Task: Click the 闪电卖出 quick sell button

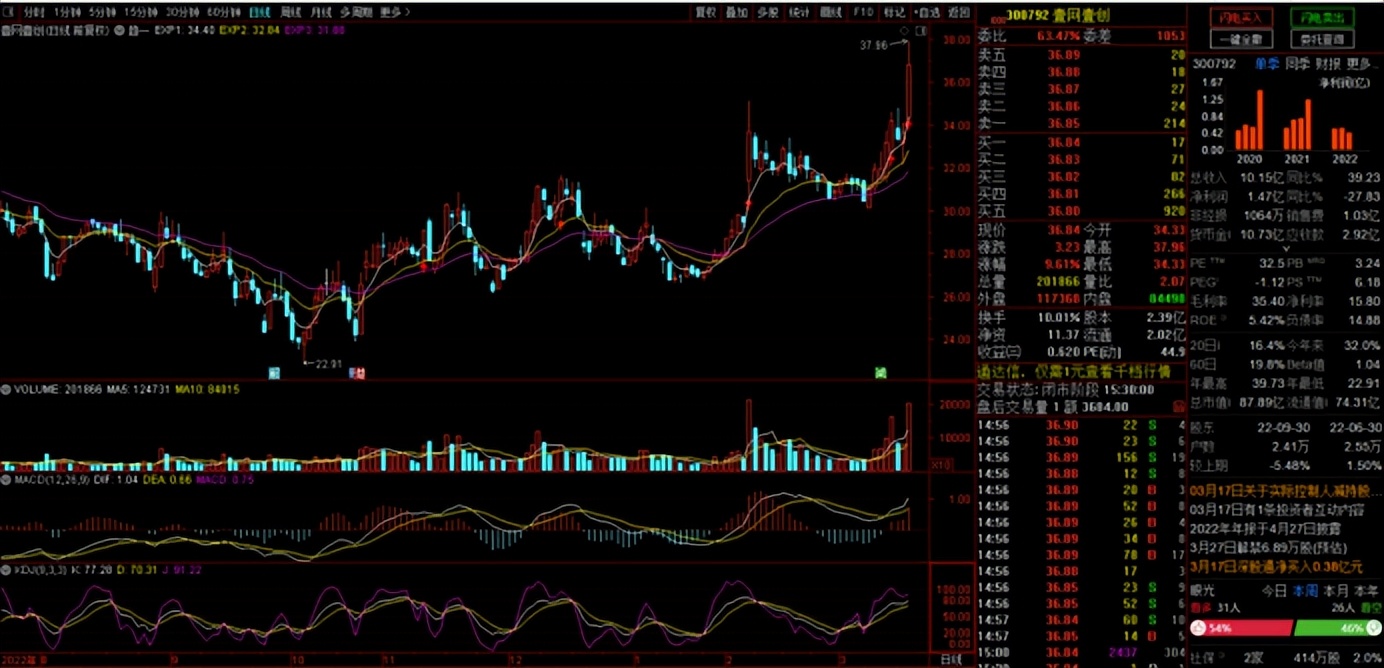Action: [x=1322, y=17]
